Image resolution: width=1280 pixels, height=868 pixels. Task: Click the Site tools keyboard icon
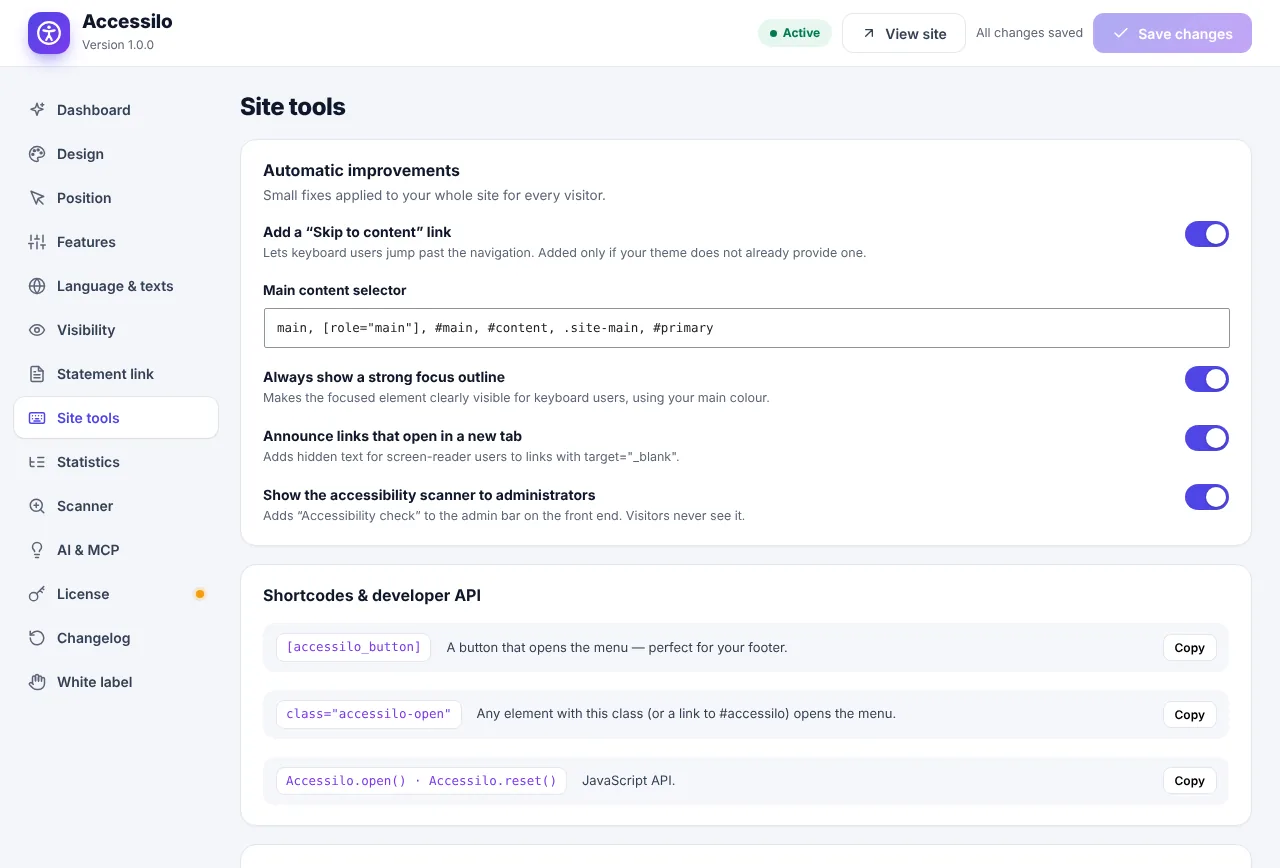click(37, 418)
